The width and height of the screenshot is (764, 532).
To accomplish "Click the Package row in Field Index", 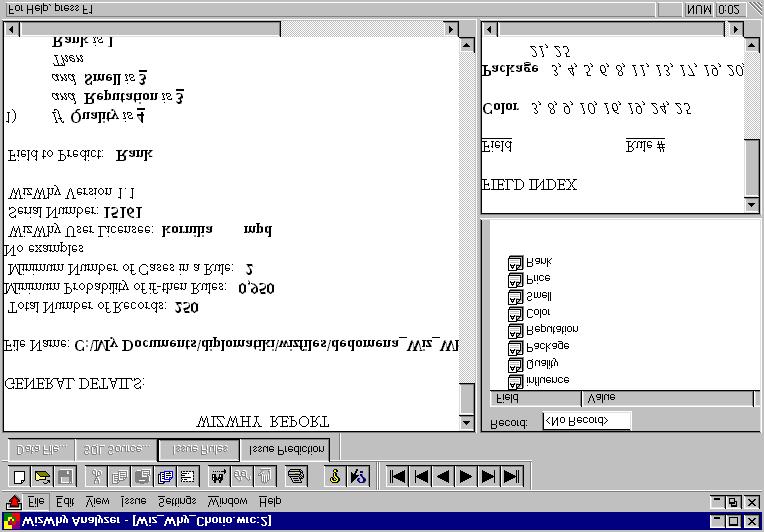I will pos(612,70).
